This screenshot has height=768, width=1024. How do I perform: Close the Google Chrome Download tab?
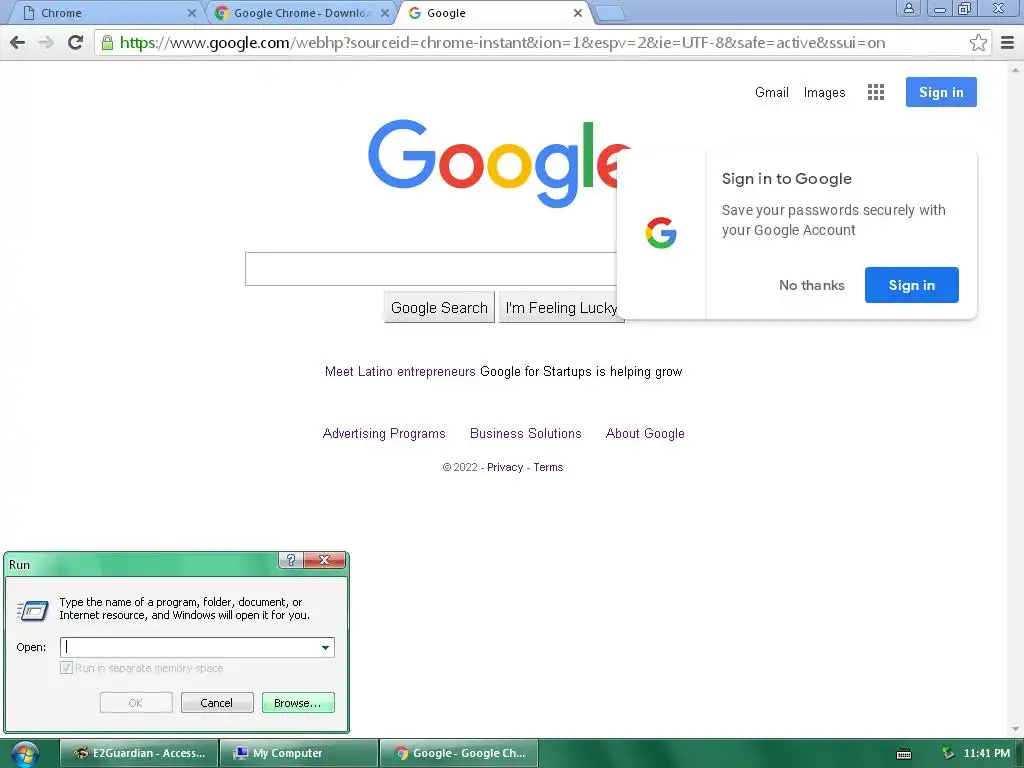pos(385,13)
